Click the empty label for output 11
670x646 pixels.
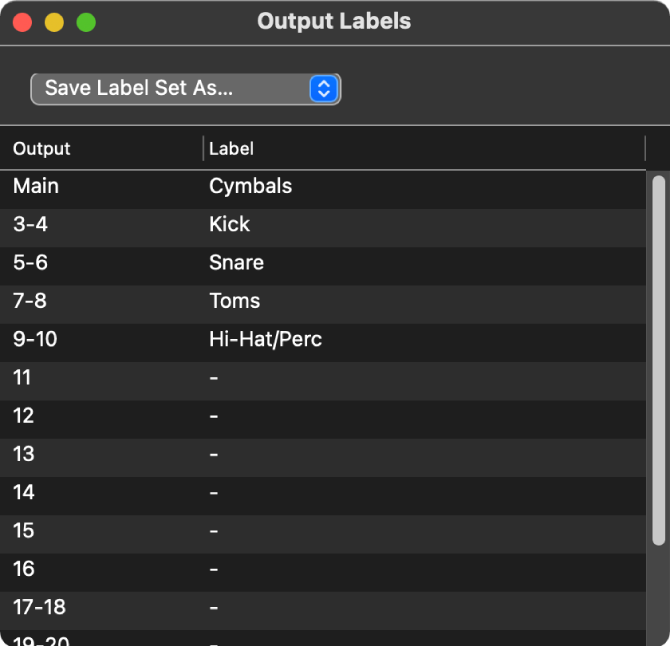(x=214, y=378)
